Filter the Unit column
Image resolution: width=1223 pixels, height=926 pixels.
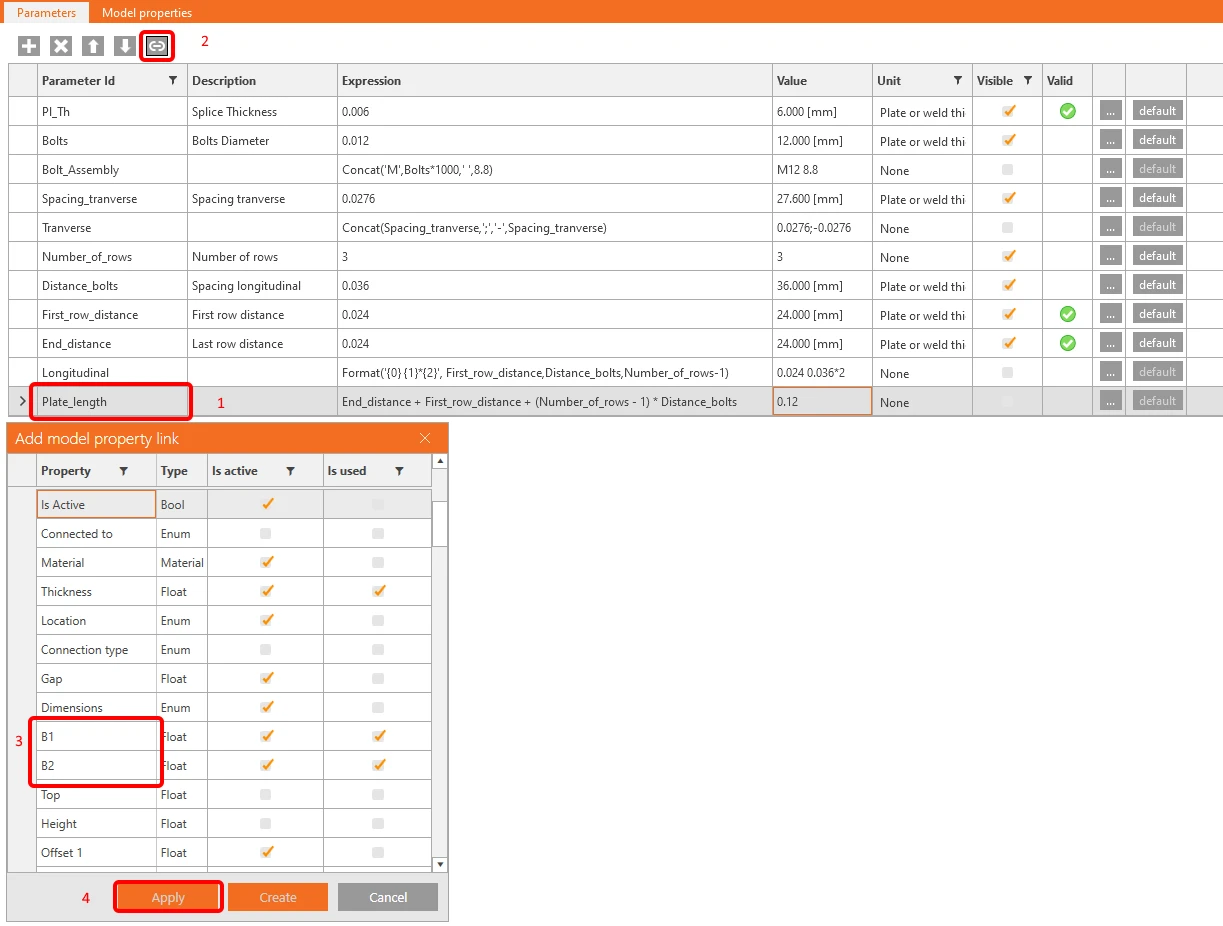(x=957, y=80)
